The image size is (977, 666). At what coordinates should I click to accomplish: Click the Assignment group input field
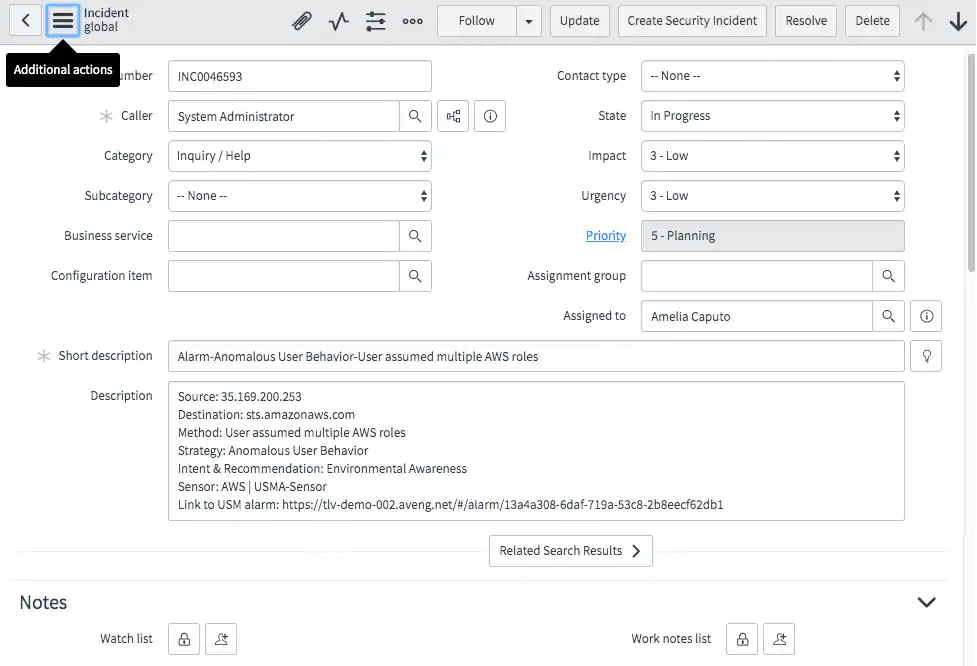(x=756, y=276)
